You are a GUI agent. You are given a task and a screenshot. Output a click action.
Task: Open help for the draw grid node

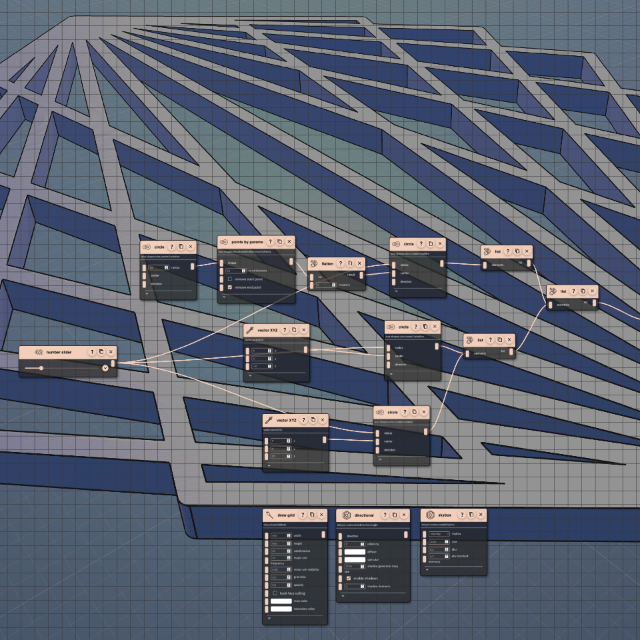pyautogui.click(x=302, y=515)
